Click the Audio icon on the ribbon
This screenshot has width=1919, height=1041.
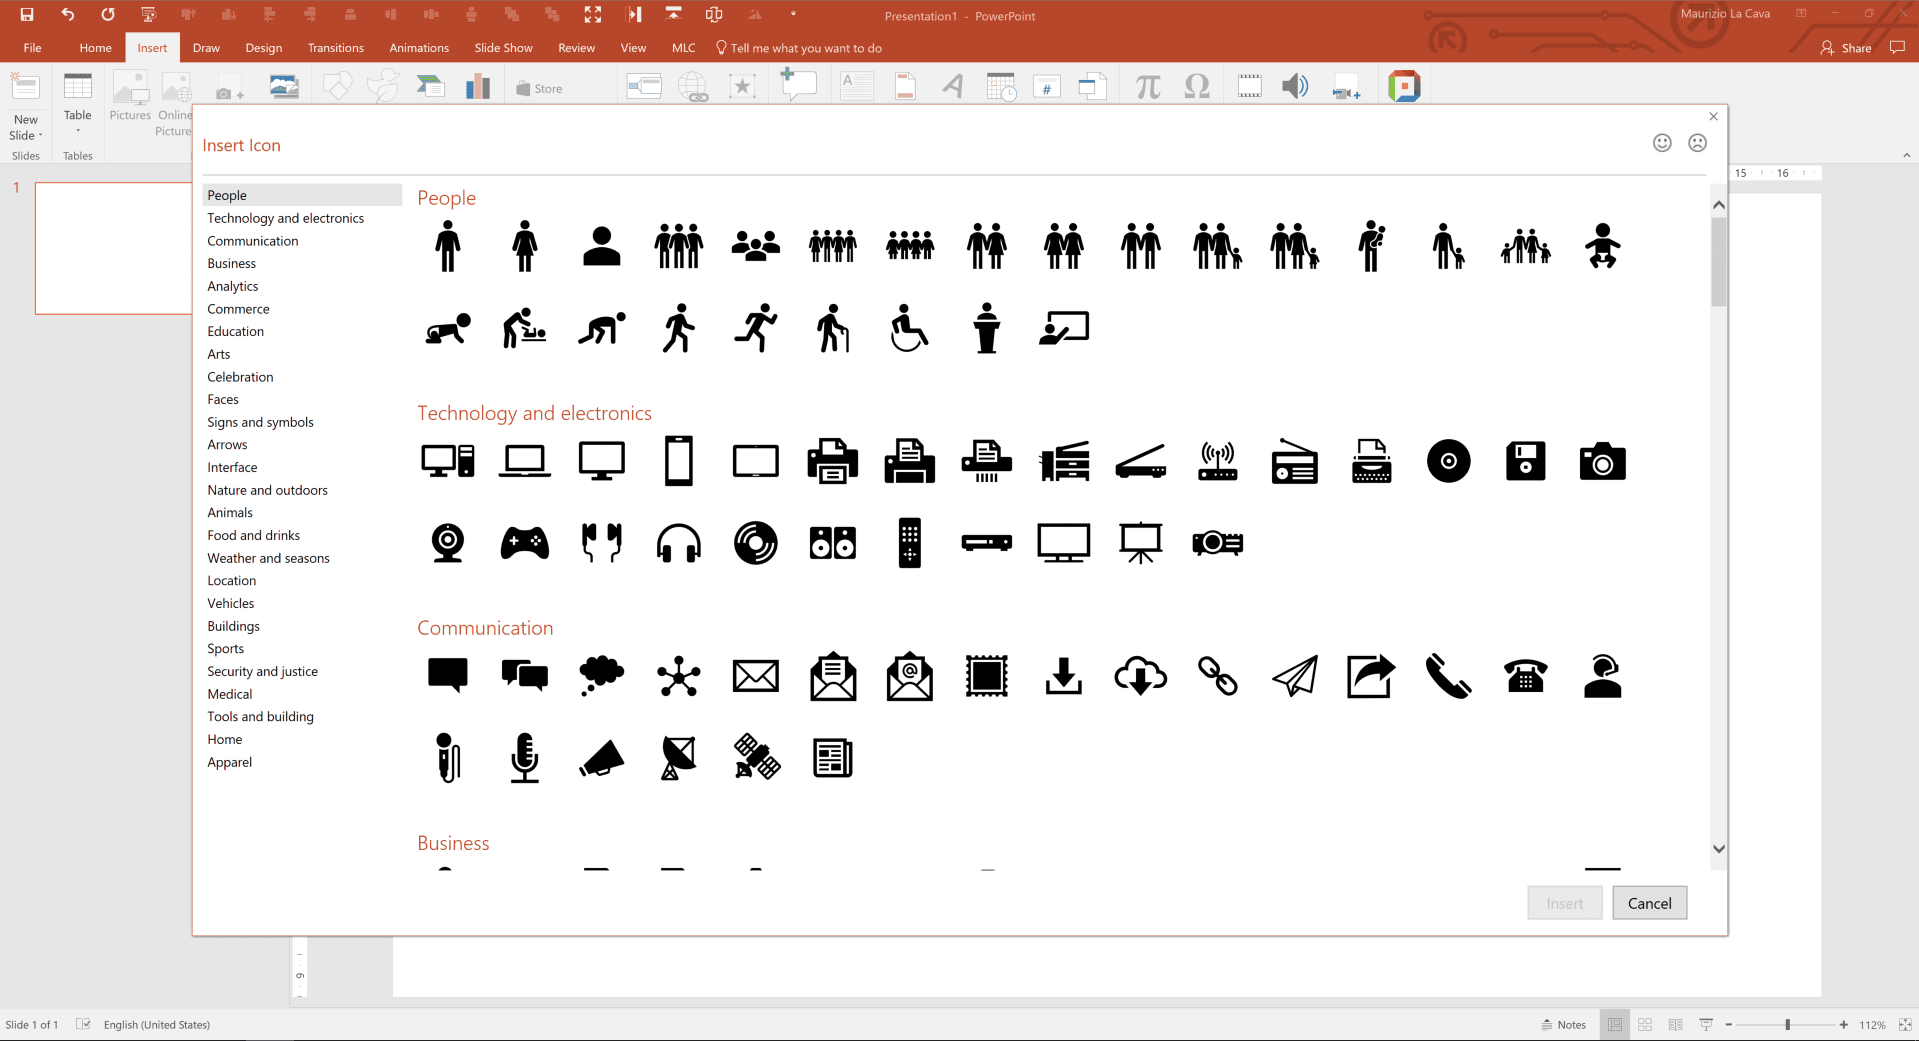click(x=1295, y=86)
